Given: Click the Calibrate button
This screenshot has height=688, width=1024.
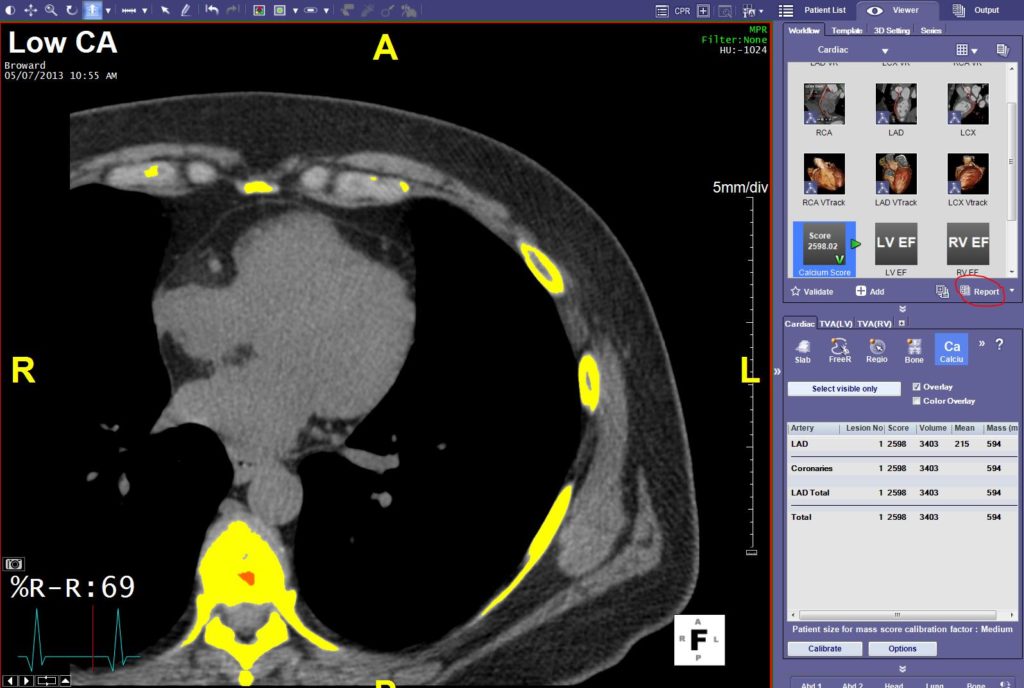Looking at the screenshot, I should tap(825, 649).
